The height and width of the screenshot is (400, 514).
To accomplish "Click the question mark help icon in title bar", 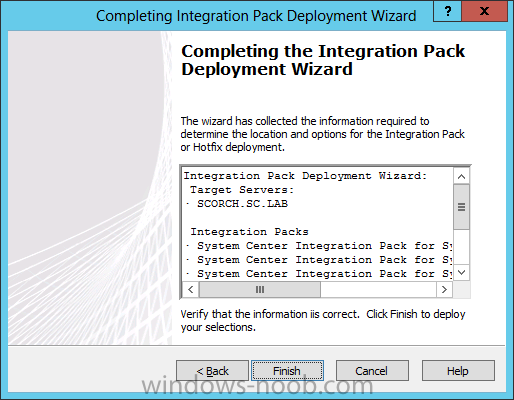I will (x=448, y=11).
